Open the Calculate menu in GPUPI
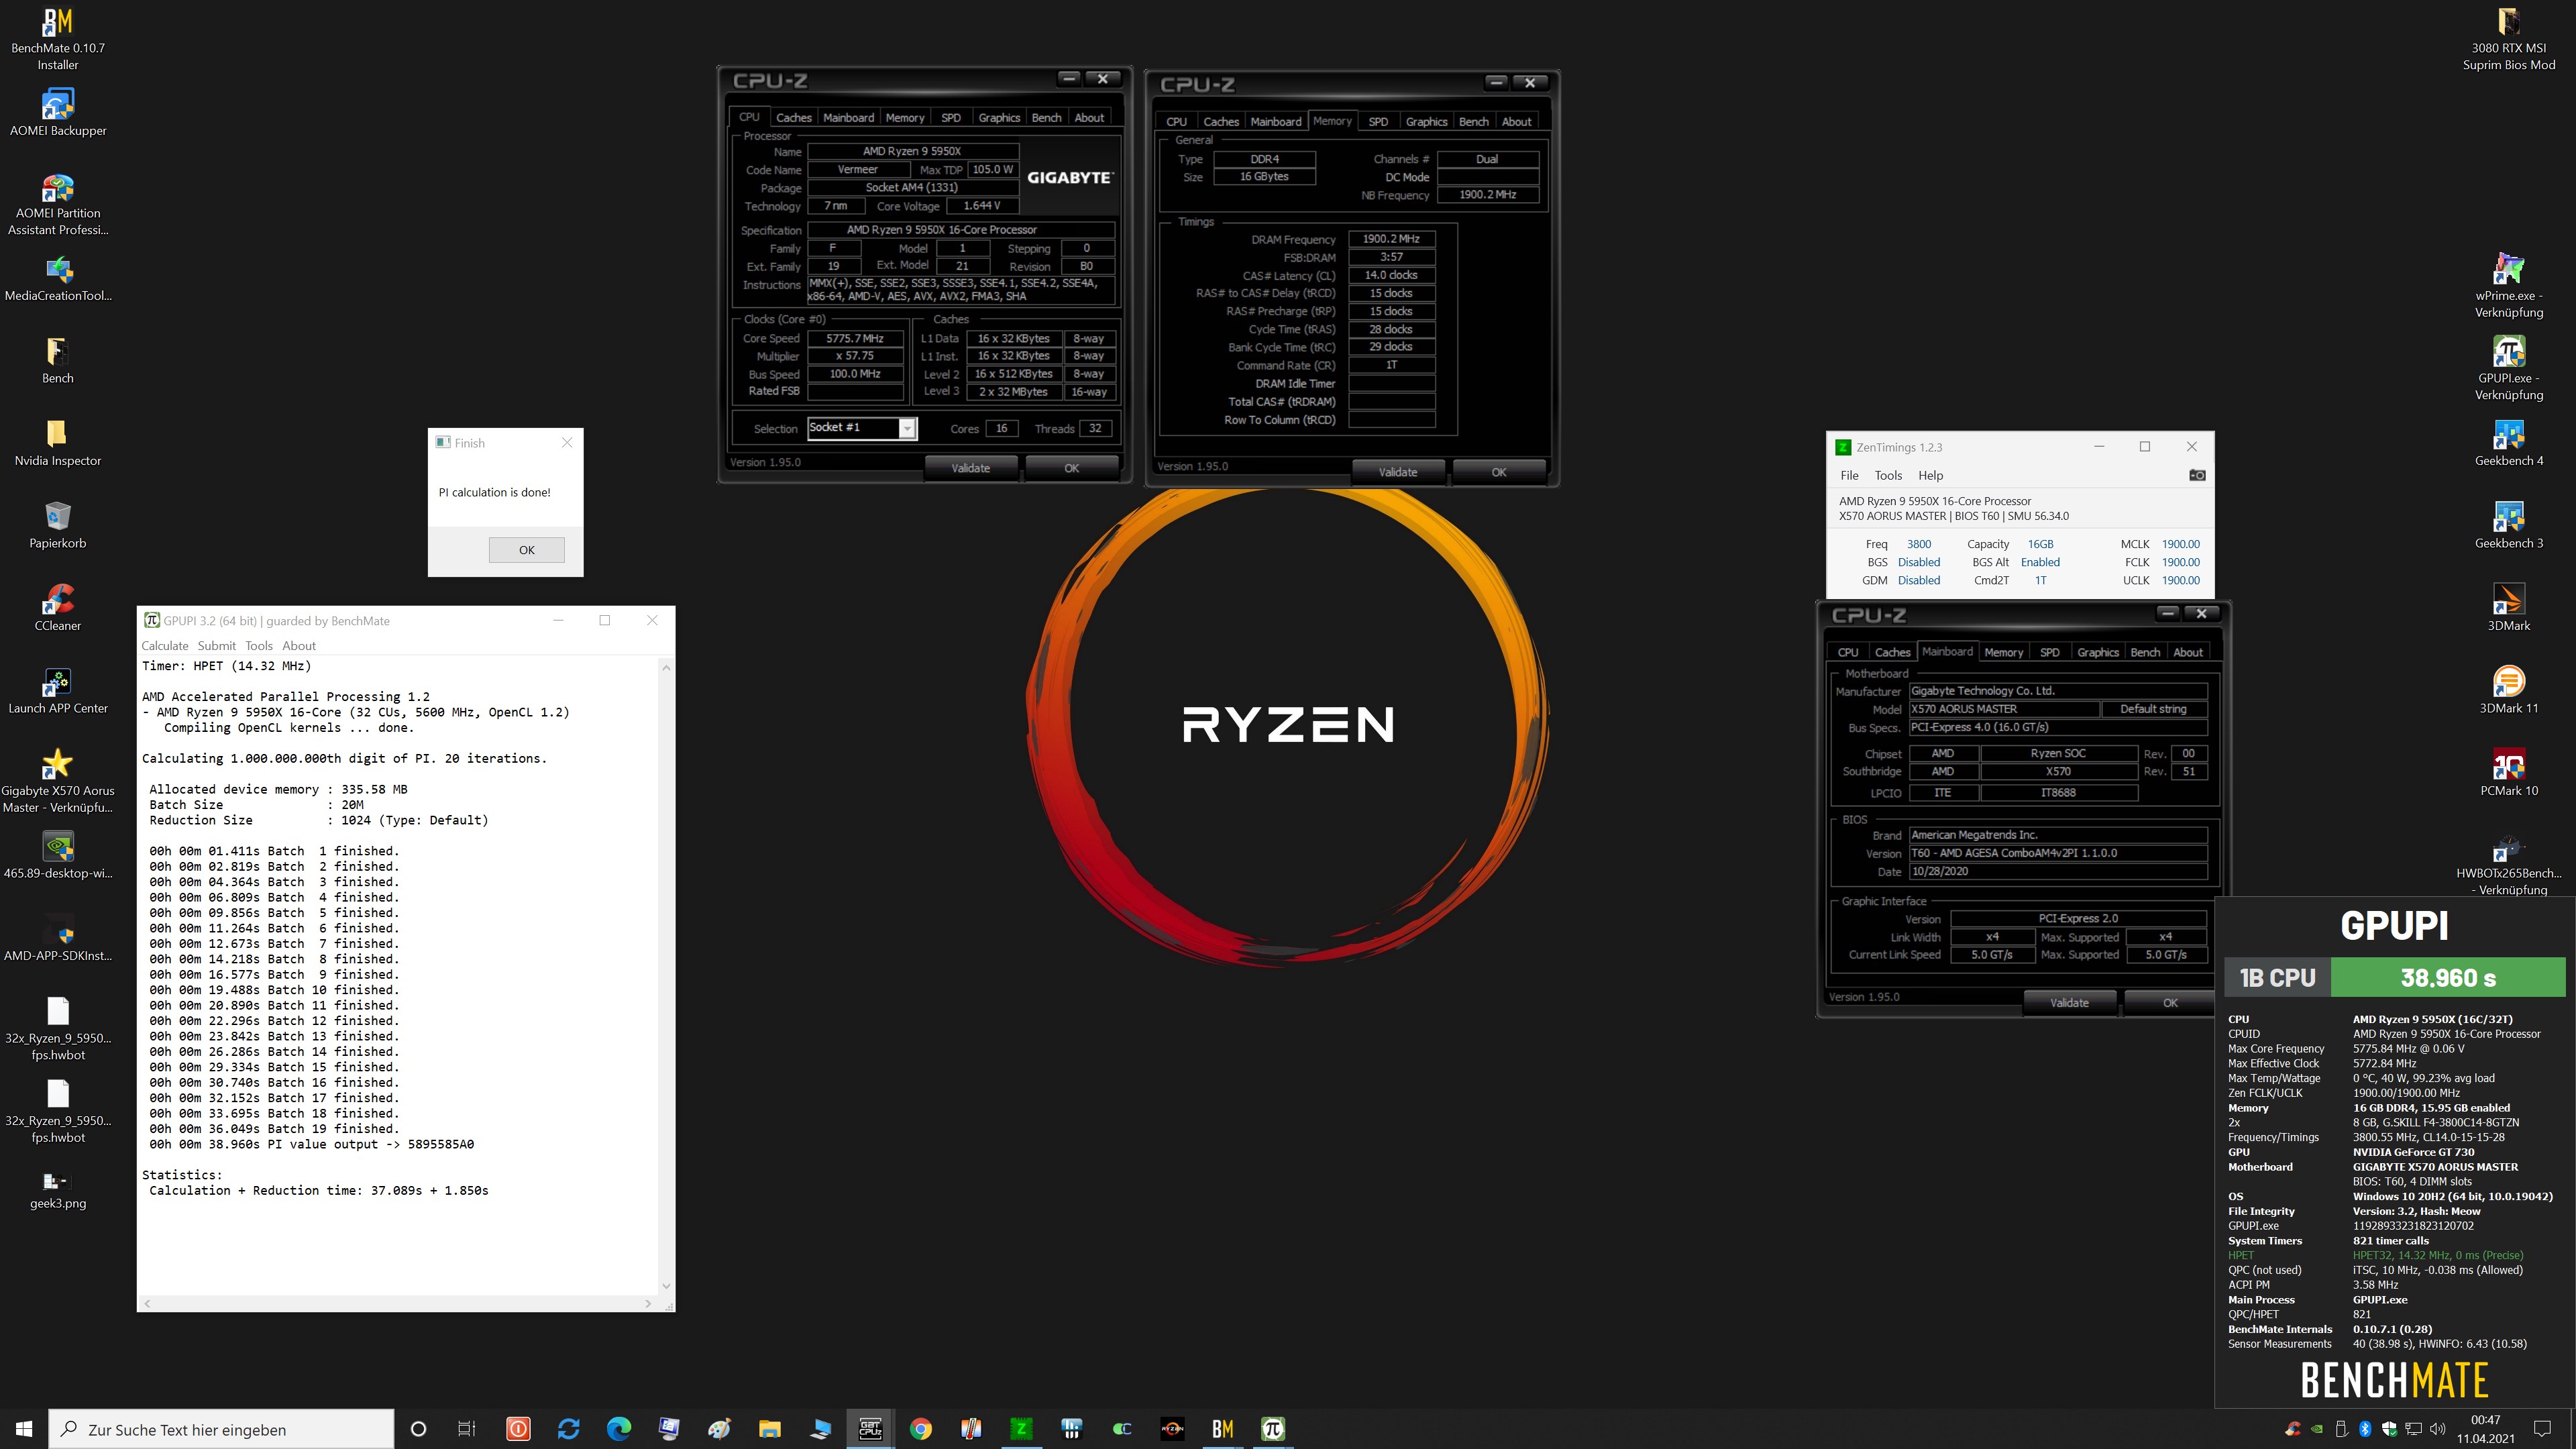This screenshot has width=2576, height=1449. [x=165, y=646]
